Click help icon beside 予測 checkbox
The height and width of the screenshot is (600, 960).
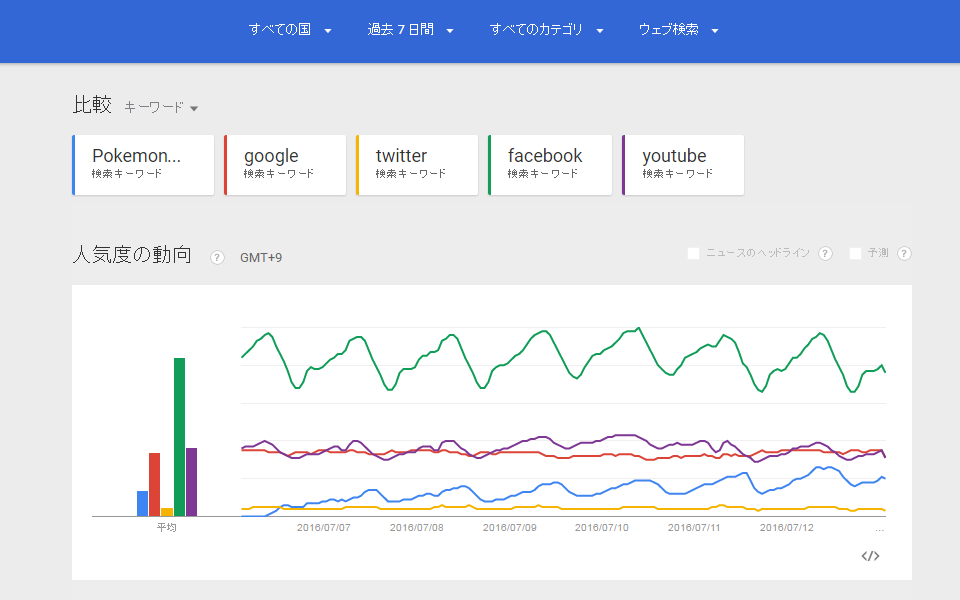click(904, 254)
